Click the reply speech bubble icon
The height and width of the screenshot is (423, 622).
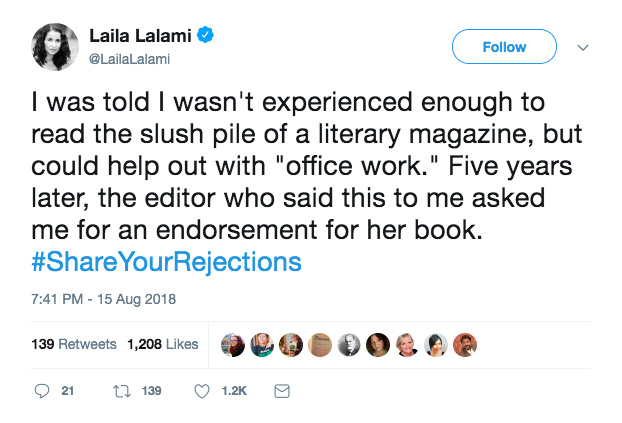pyautogui.click(x=41, y=390)
